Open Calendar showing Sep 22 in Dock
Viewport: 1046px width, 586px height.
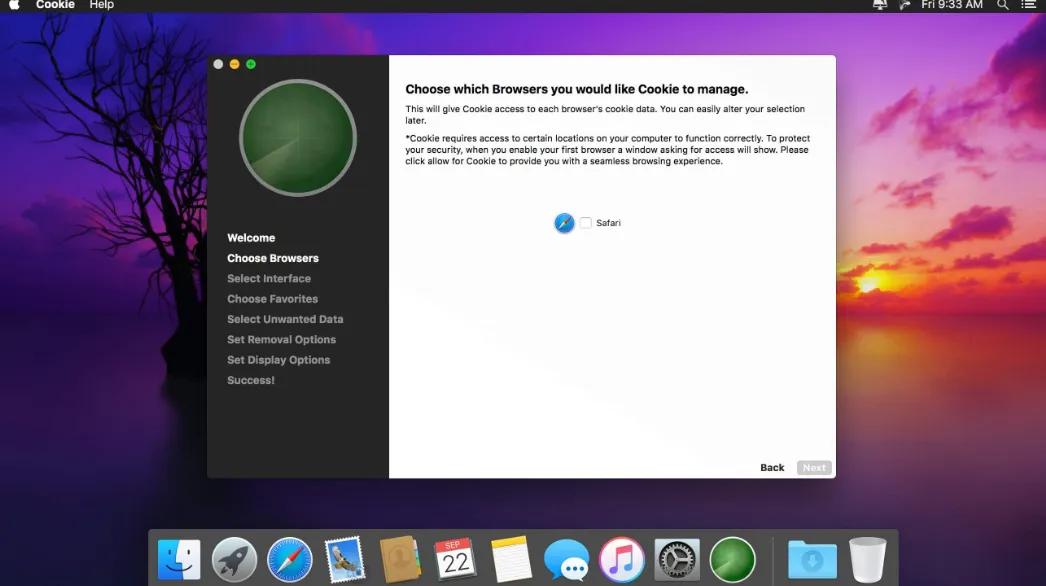click(455, 559)
